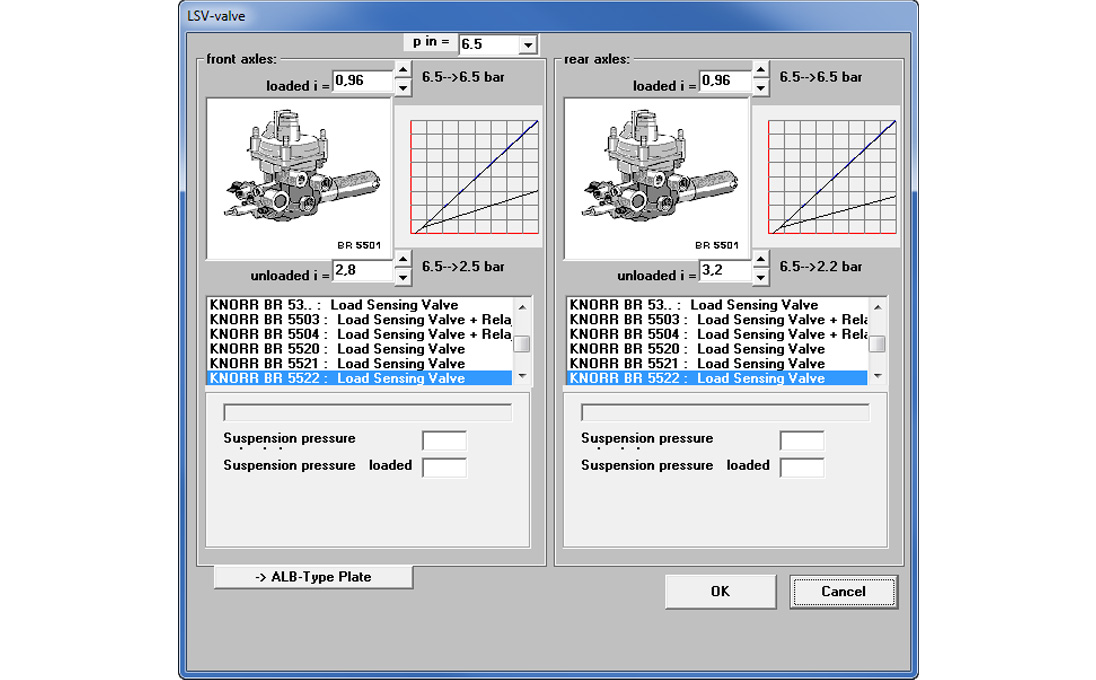
Task: Click the front axles 6.5-->6.5 bar text
Action: pyautogui.click(x=463, y=77)
